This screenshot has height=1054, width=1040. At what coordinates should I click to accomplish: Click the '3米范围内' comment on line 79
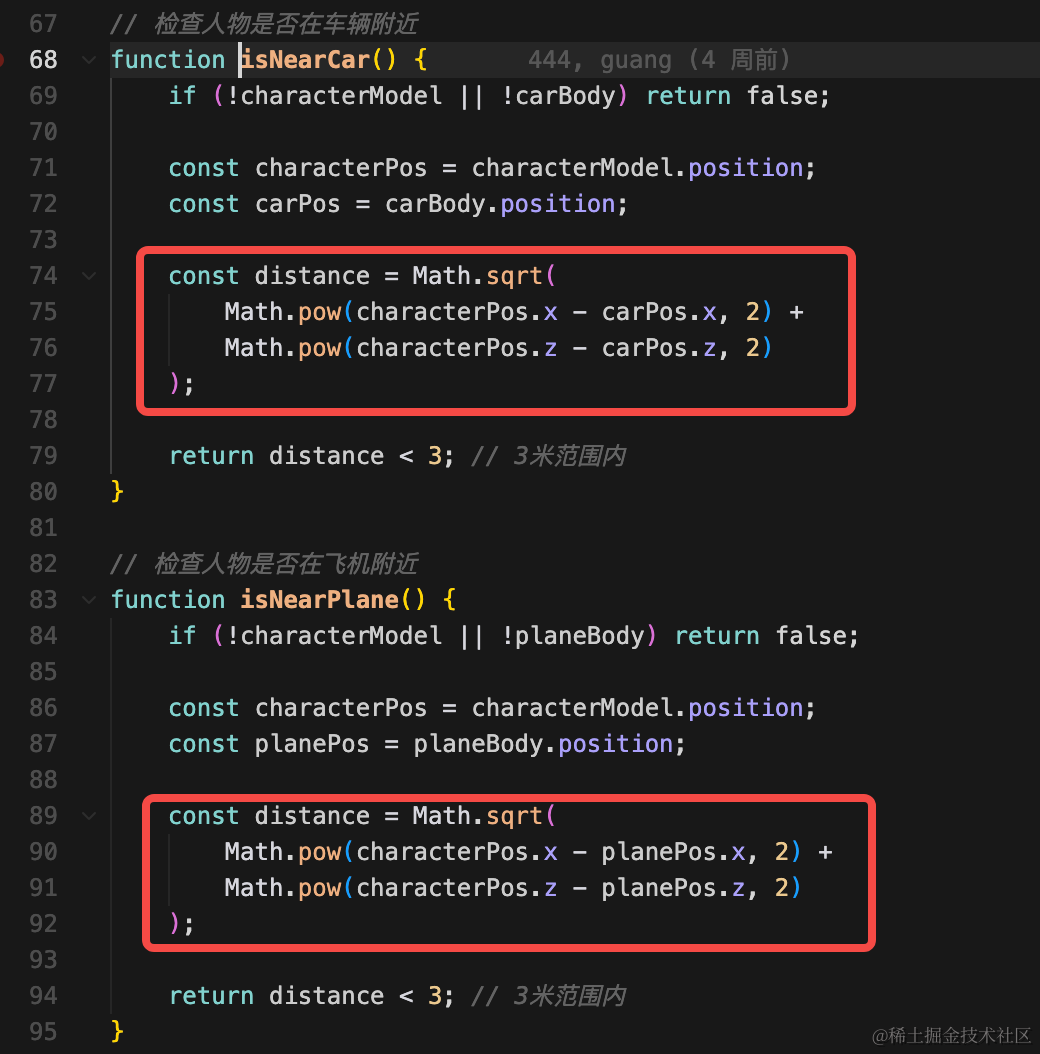point(569,456)
